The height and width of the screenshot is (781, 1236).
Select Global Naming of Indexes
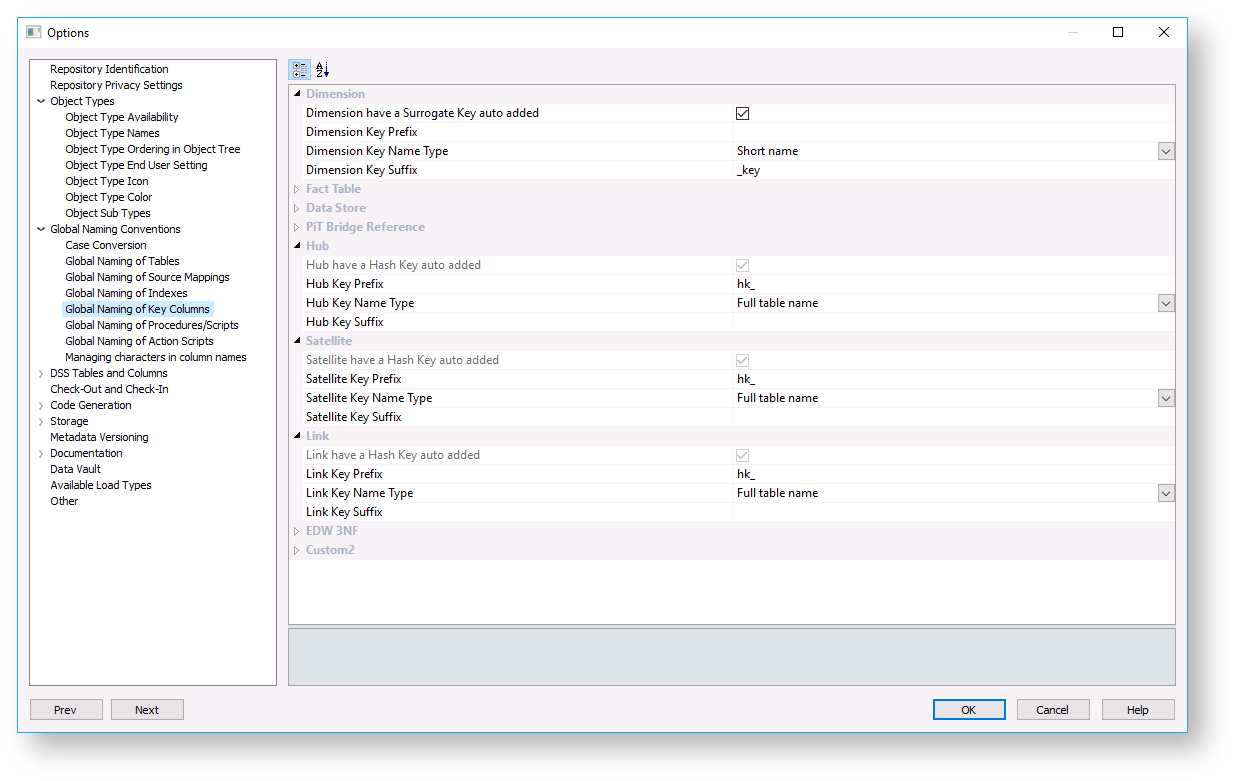point(126,293)
